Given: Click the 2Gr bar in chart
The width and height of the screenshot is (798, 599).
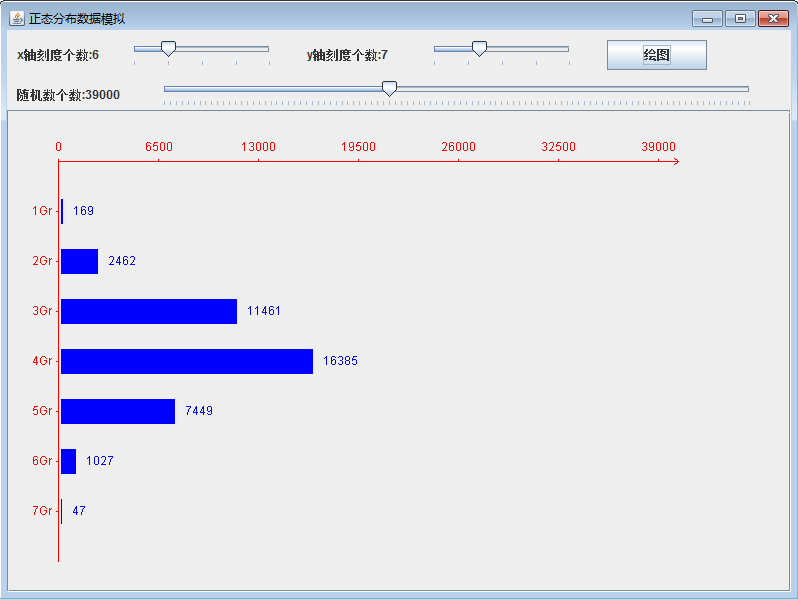Looking at the screenshot, I should click(79, 262).
